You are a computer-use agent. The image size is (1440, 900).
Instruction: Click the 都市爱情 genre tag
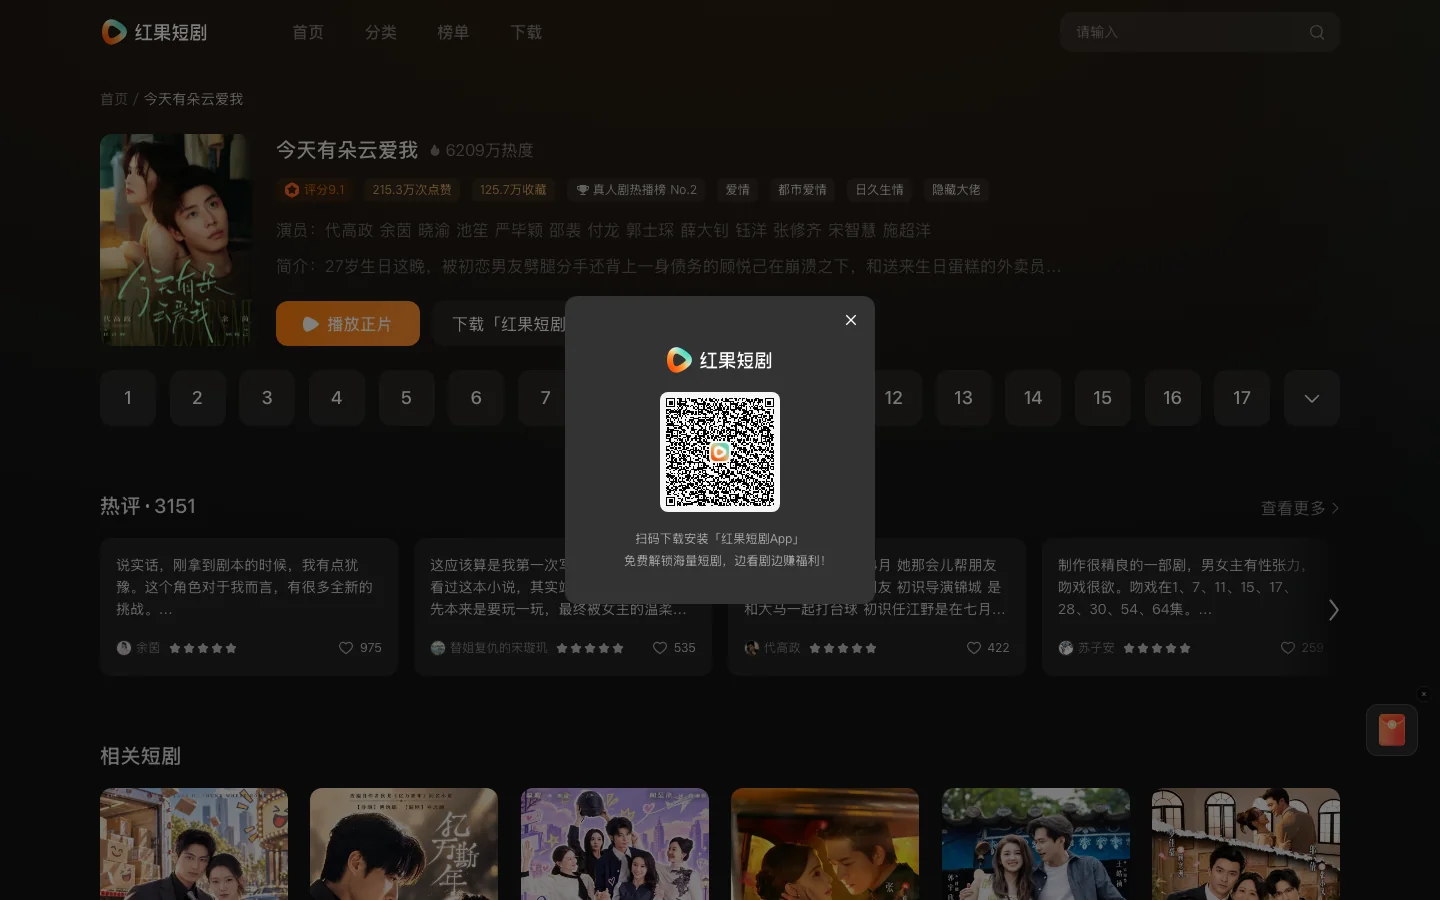tap(802, 190)
